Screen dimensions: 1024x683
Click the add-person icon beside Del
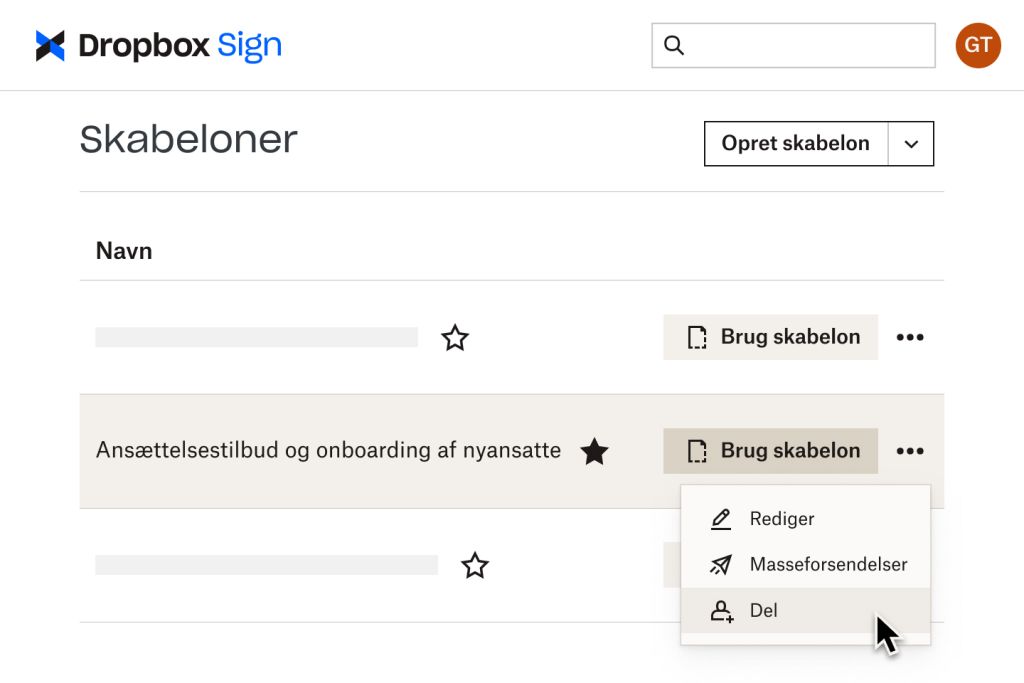point(720,610)
